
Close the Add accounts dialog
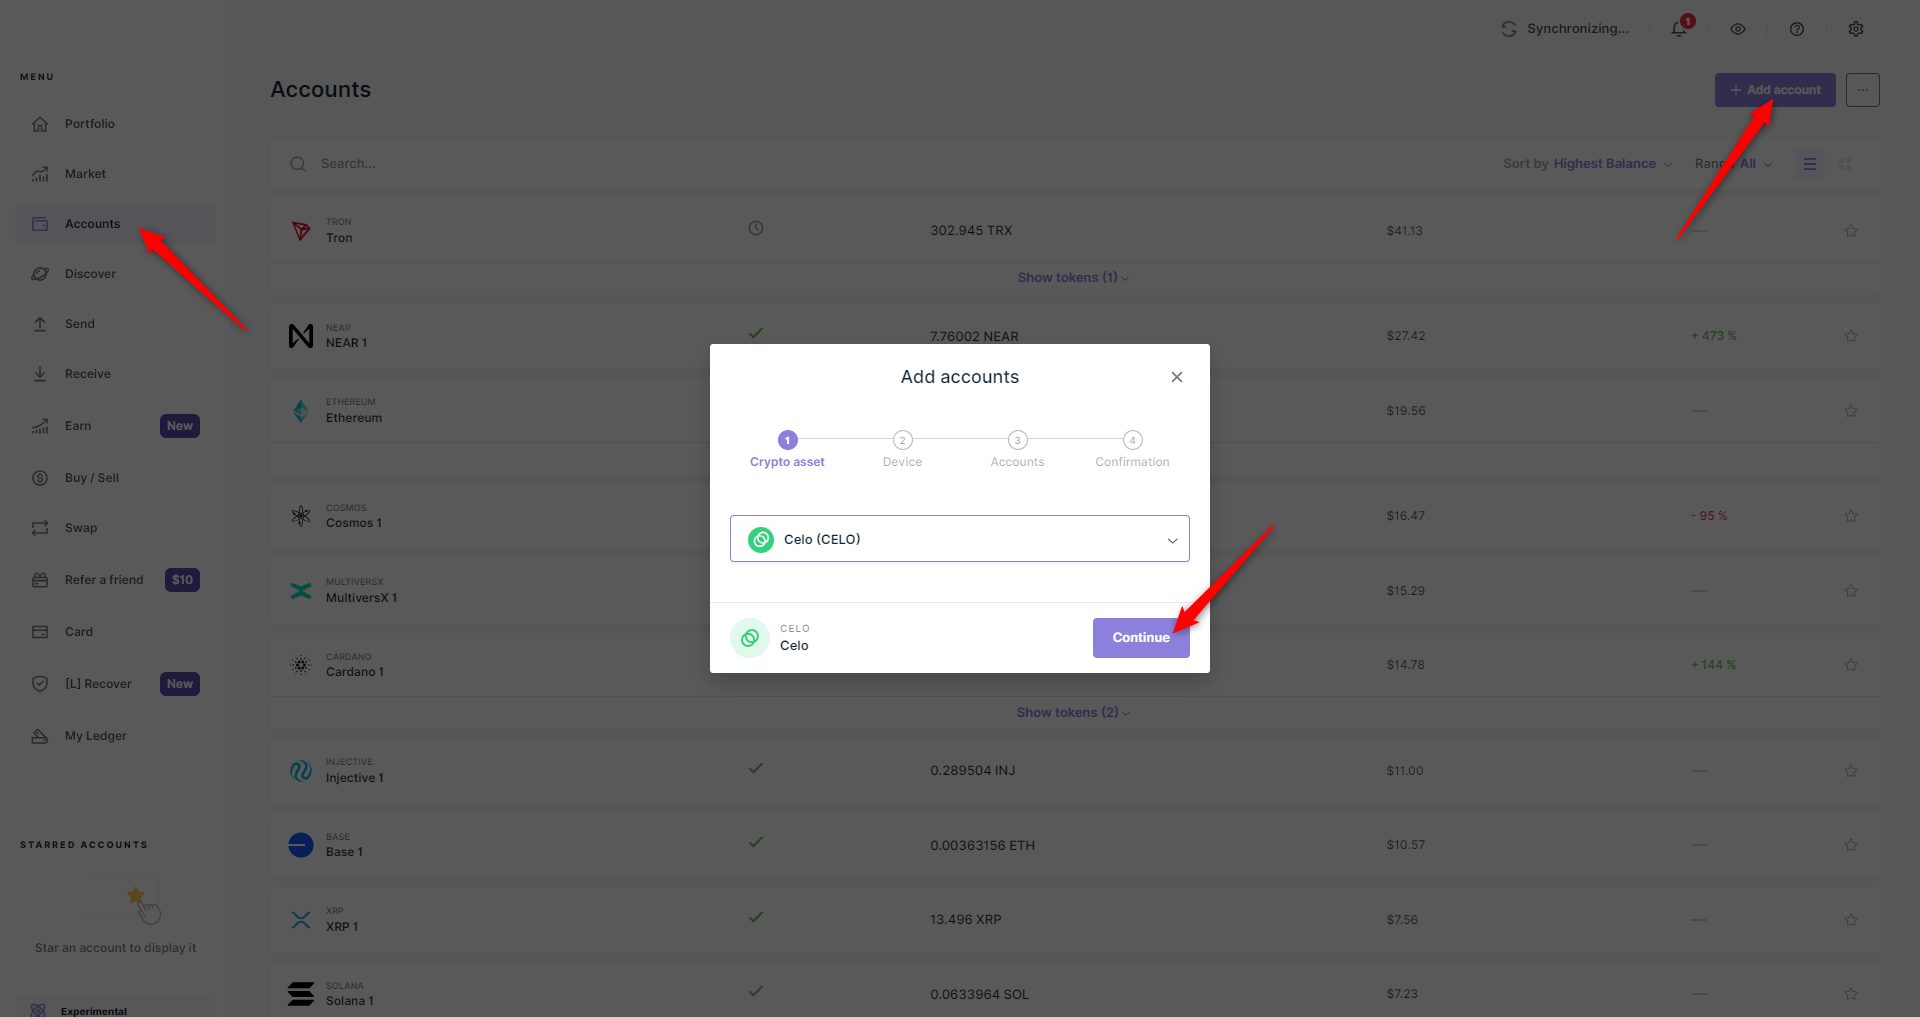coord(1177,377)
